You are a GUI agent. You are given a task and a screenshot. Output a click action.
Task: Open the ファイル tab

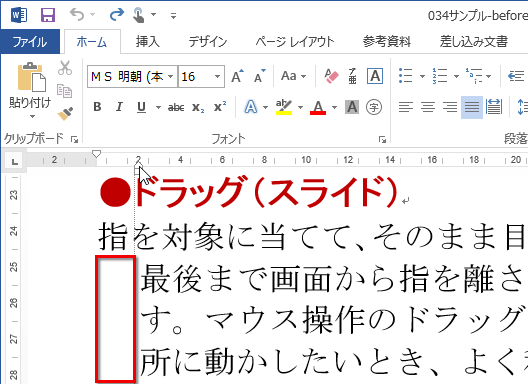click(30, 42)
